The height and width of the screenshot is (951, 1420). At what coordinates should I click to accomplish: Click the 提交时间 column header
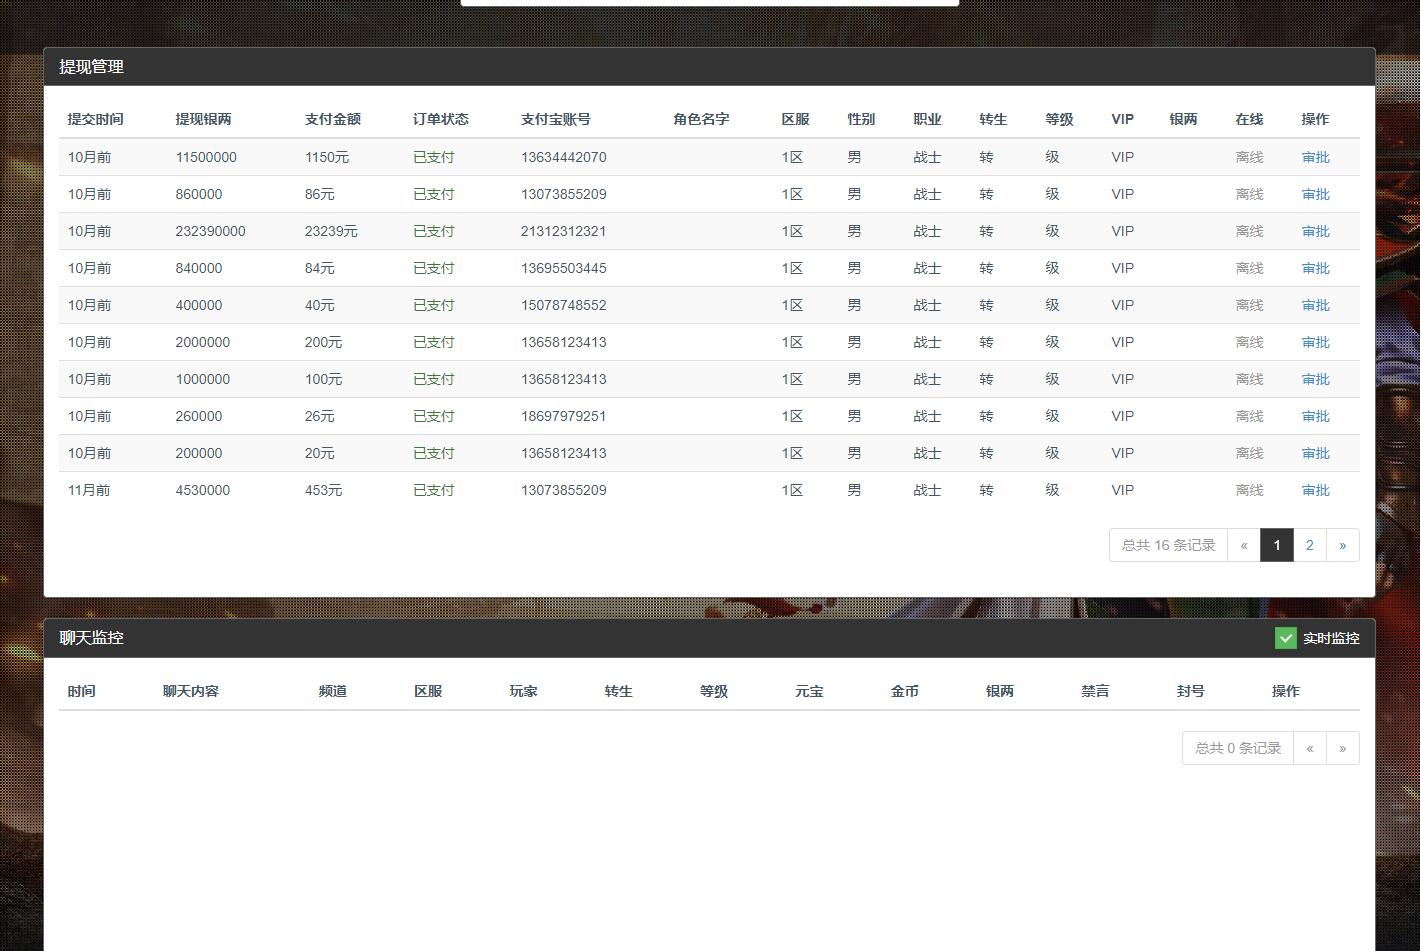pos(95,119)
